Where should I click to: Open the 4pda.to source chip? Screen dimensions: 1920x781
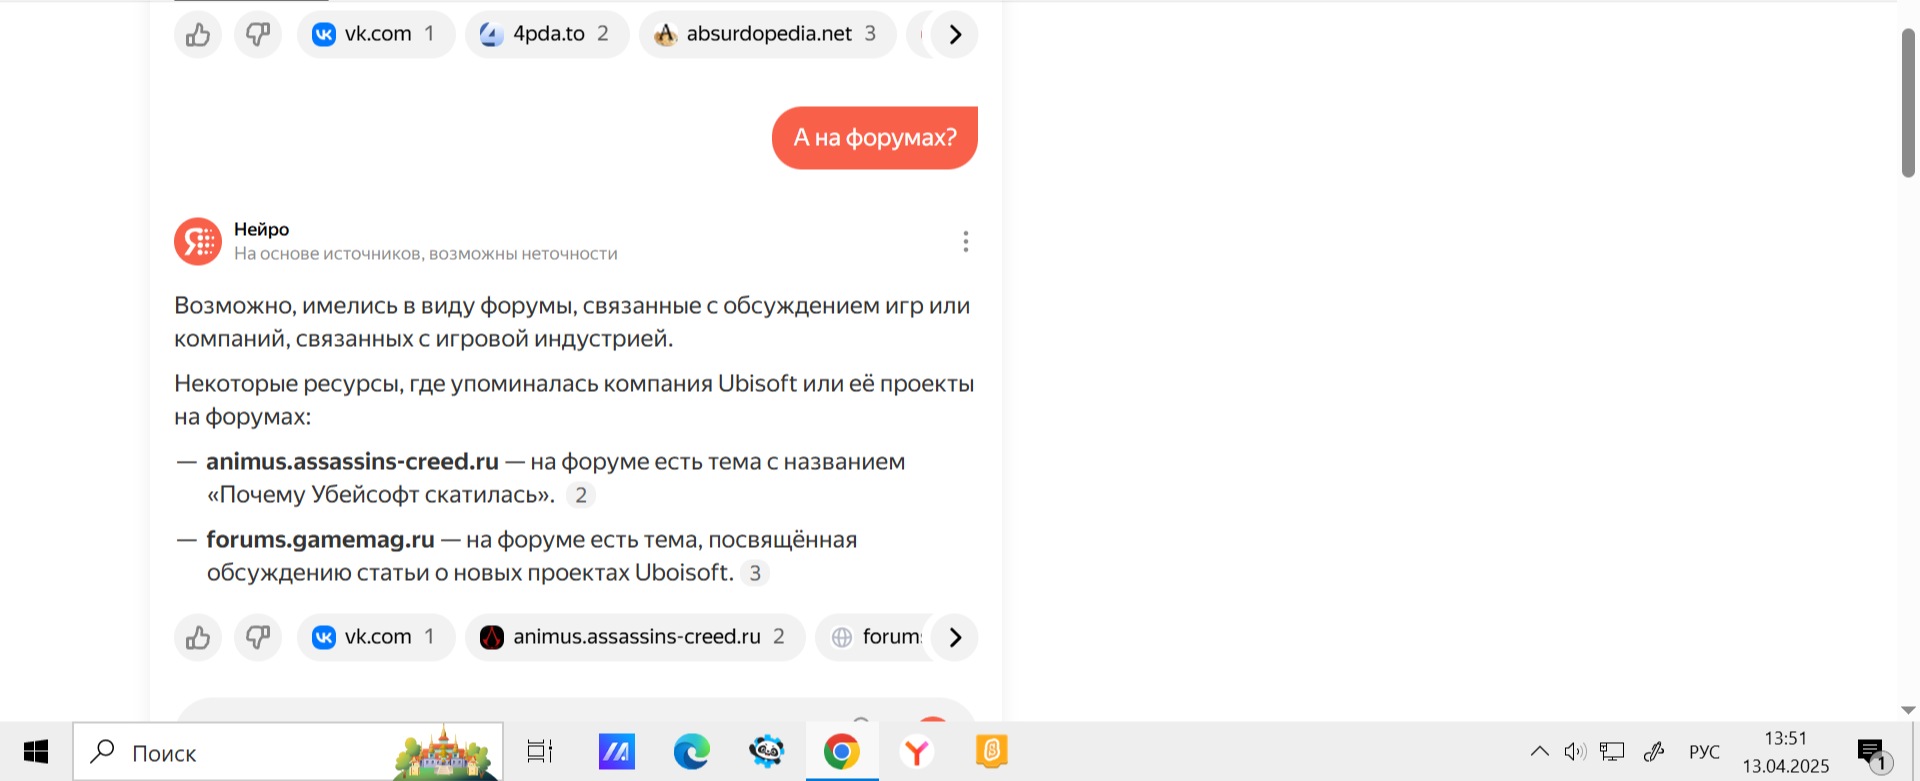click(x=546, y=34)
